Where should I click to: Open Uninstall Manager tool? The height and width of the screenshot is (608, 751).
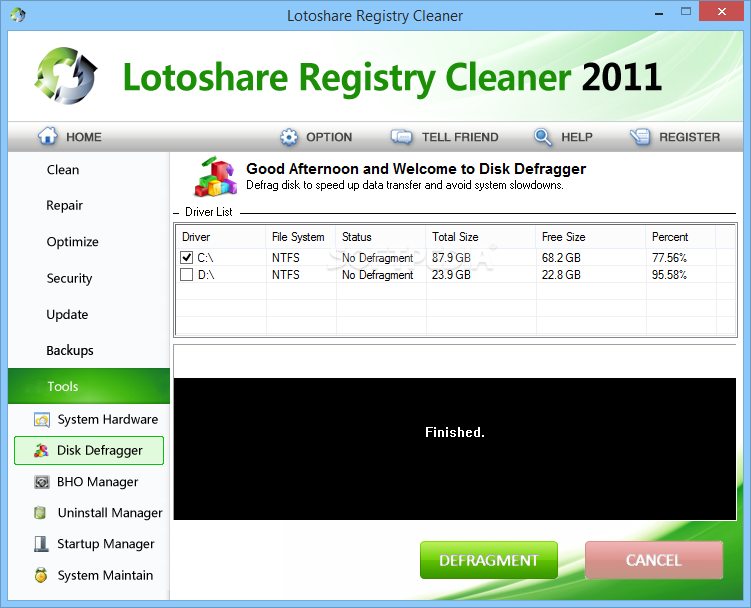coord(110,513)
